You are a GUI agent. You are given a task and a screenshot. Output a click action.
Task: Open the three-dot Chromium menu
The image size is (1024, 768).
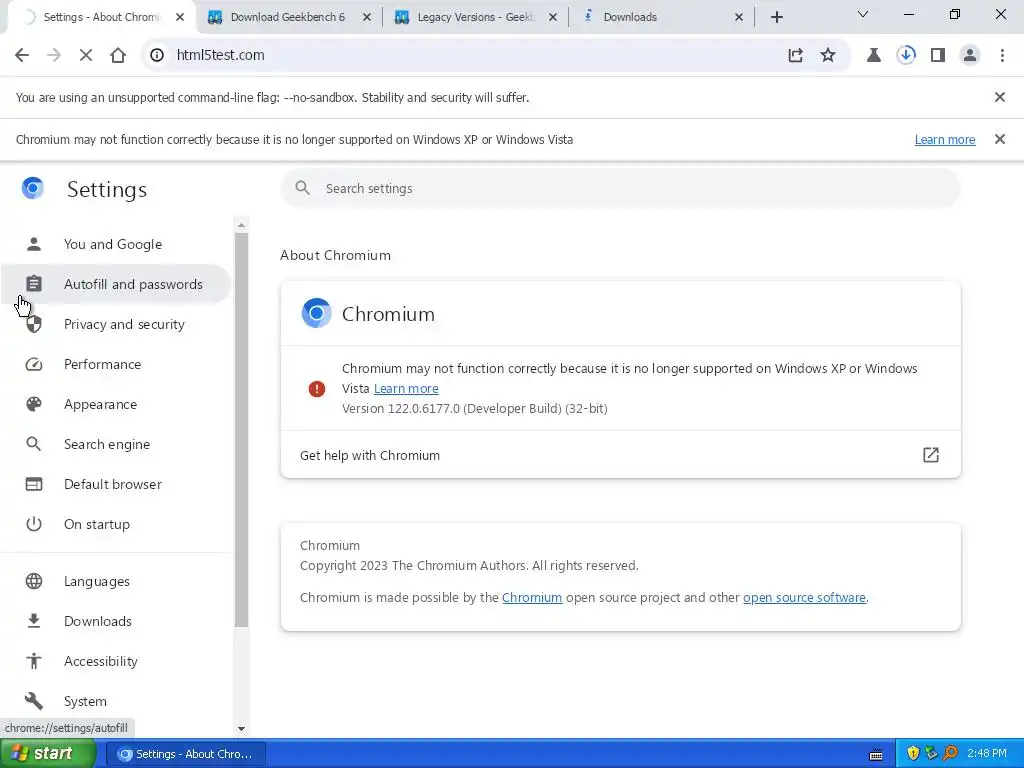click(1002, 55)
